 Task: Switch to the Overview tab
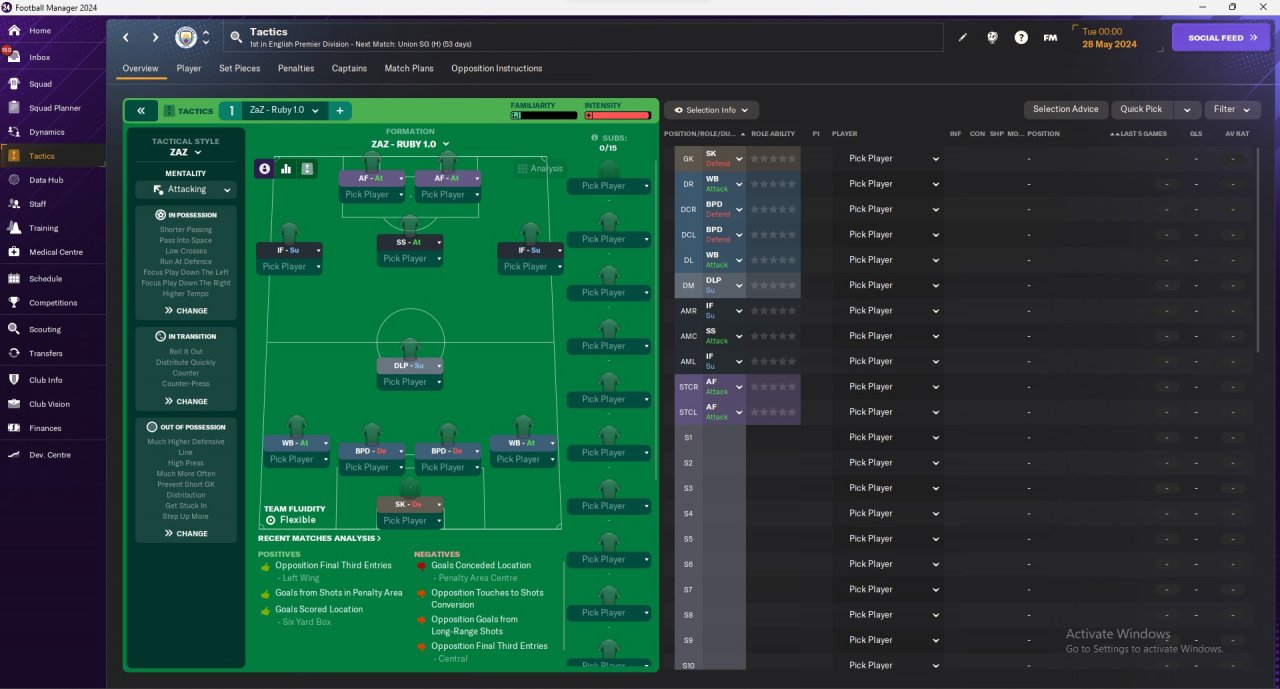tap(140, 69)
